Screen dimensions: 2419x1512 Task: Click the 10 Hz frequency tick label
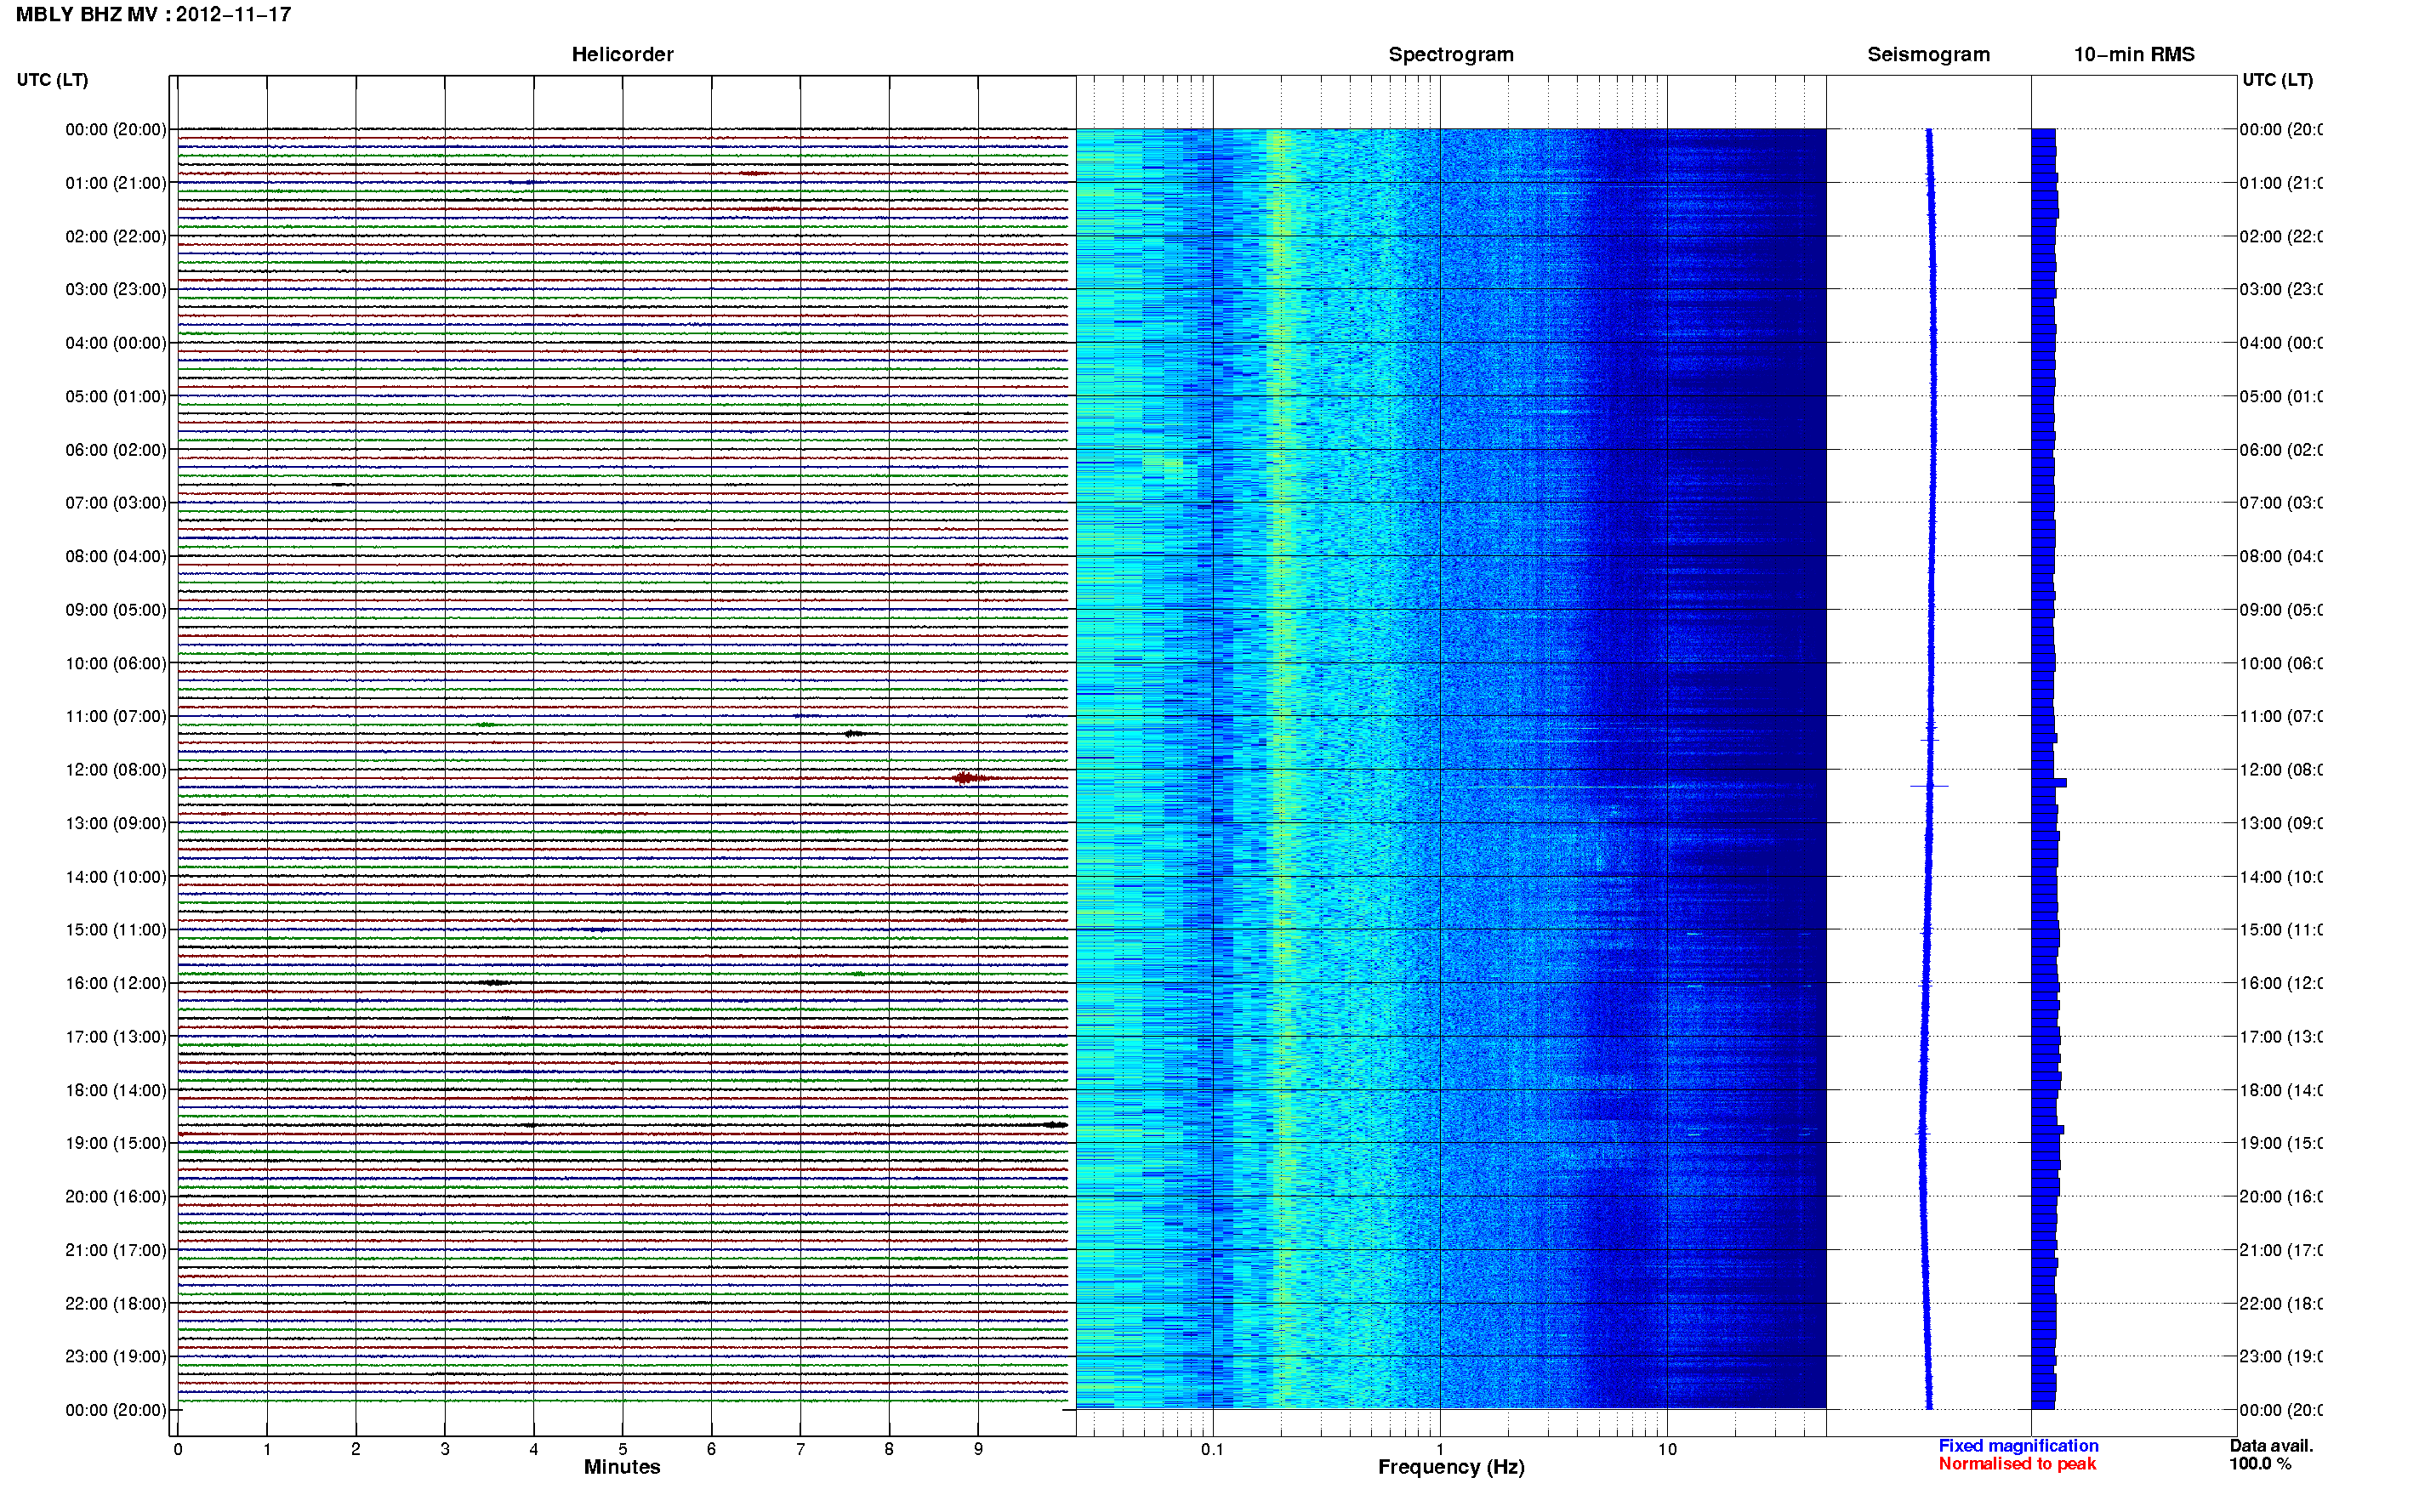tap(1667, 1449)
